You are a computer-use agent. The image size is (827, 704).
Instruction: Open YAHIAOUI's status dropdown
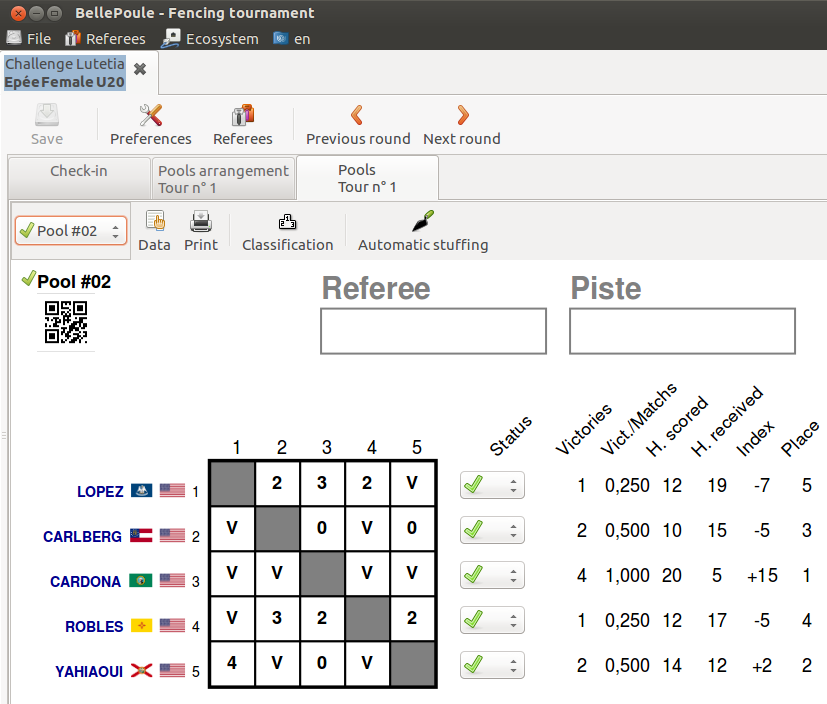(x=492, y=665)
